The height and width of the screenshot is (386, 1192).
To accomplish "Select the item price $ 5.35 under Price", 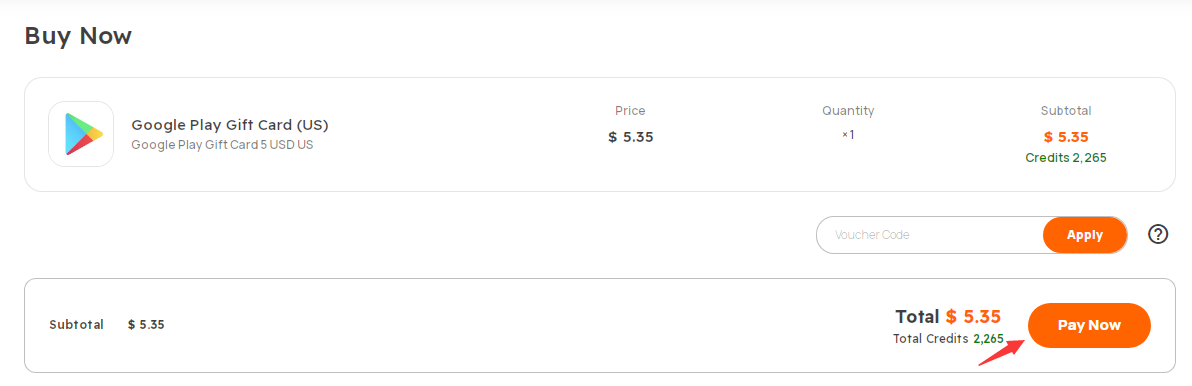I will tap(631, 138).
